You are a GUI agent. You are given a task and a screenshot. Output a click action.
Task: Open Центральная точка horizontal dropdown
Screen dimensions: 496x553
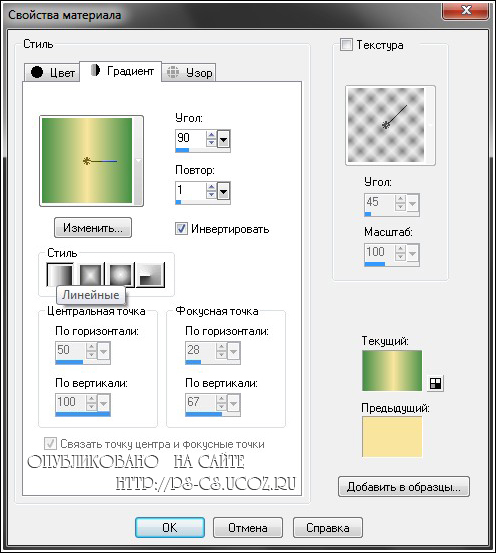point(103,351)
